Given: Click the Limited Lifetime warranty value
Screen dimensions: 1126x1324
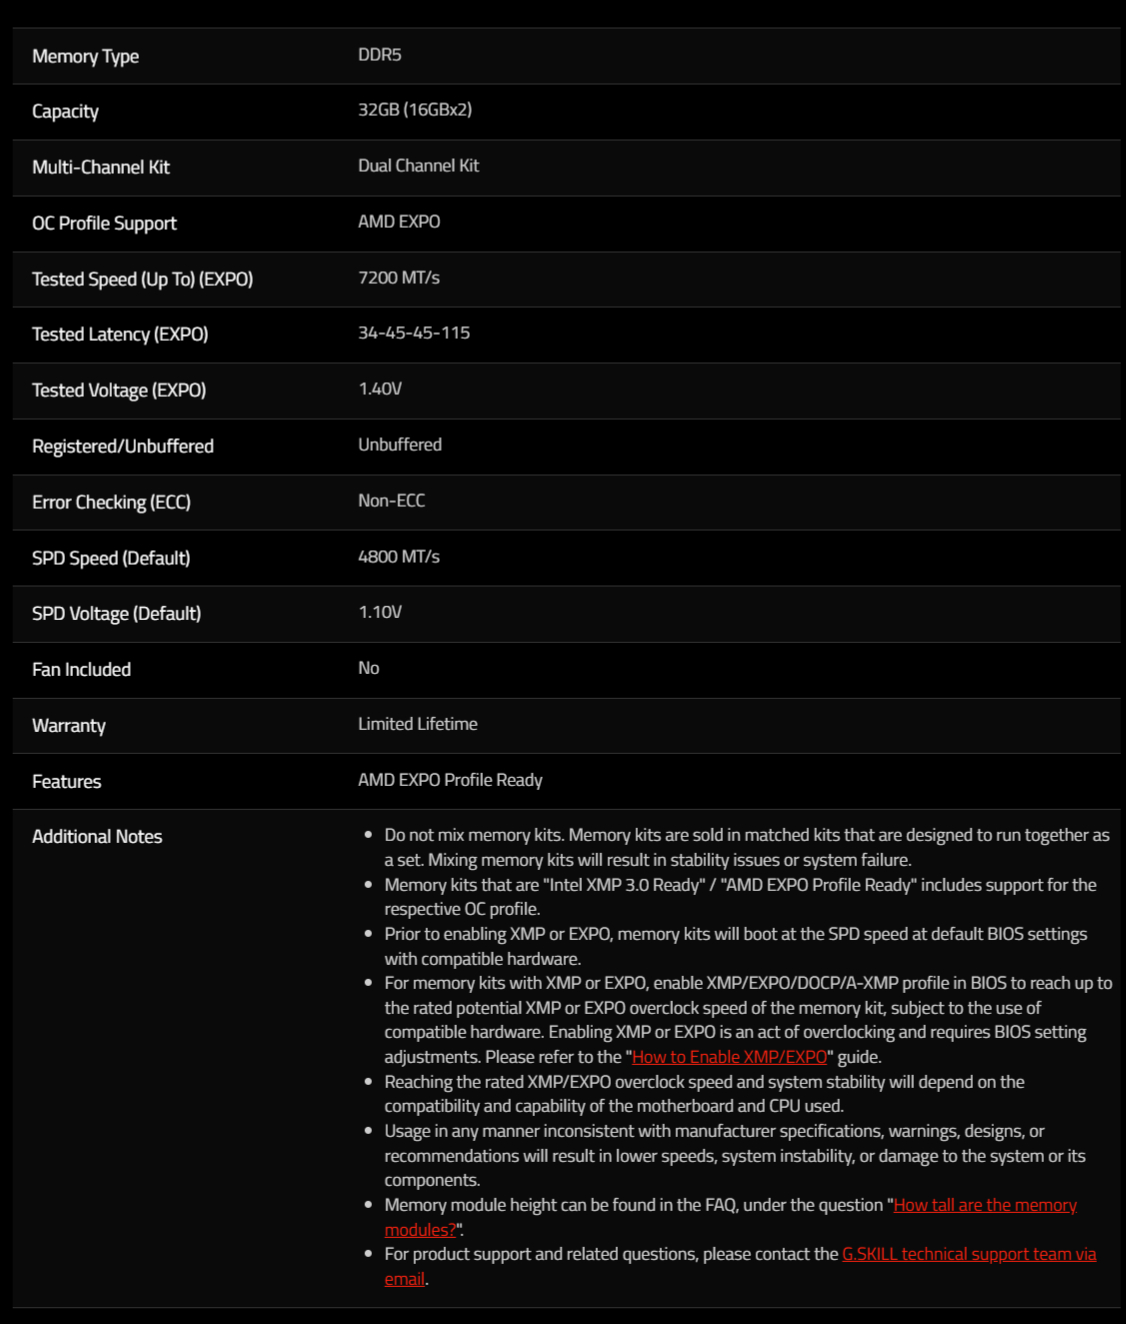Looking at the screenshot, I should [418, 724].
